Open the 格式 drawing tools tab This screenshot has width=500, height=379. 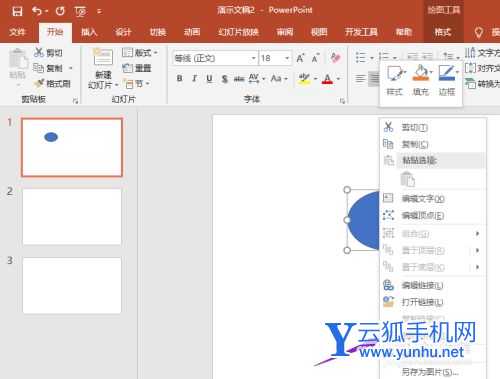443,32
